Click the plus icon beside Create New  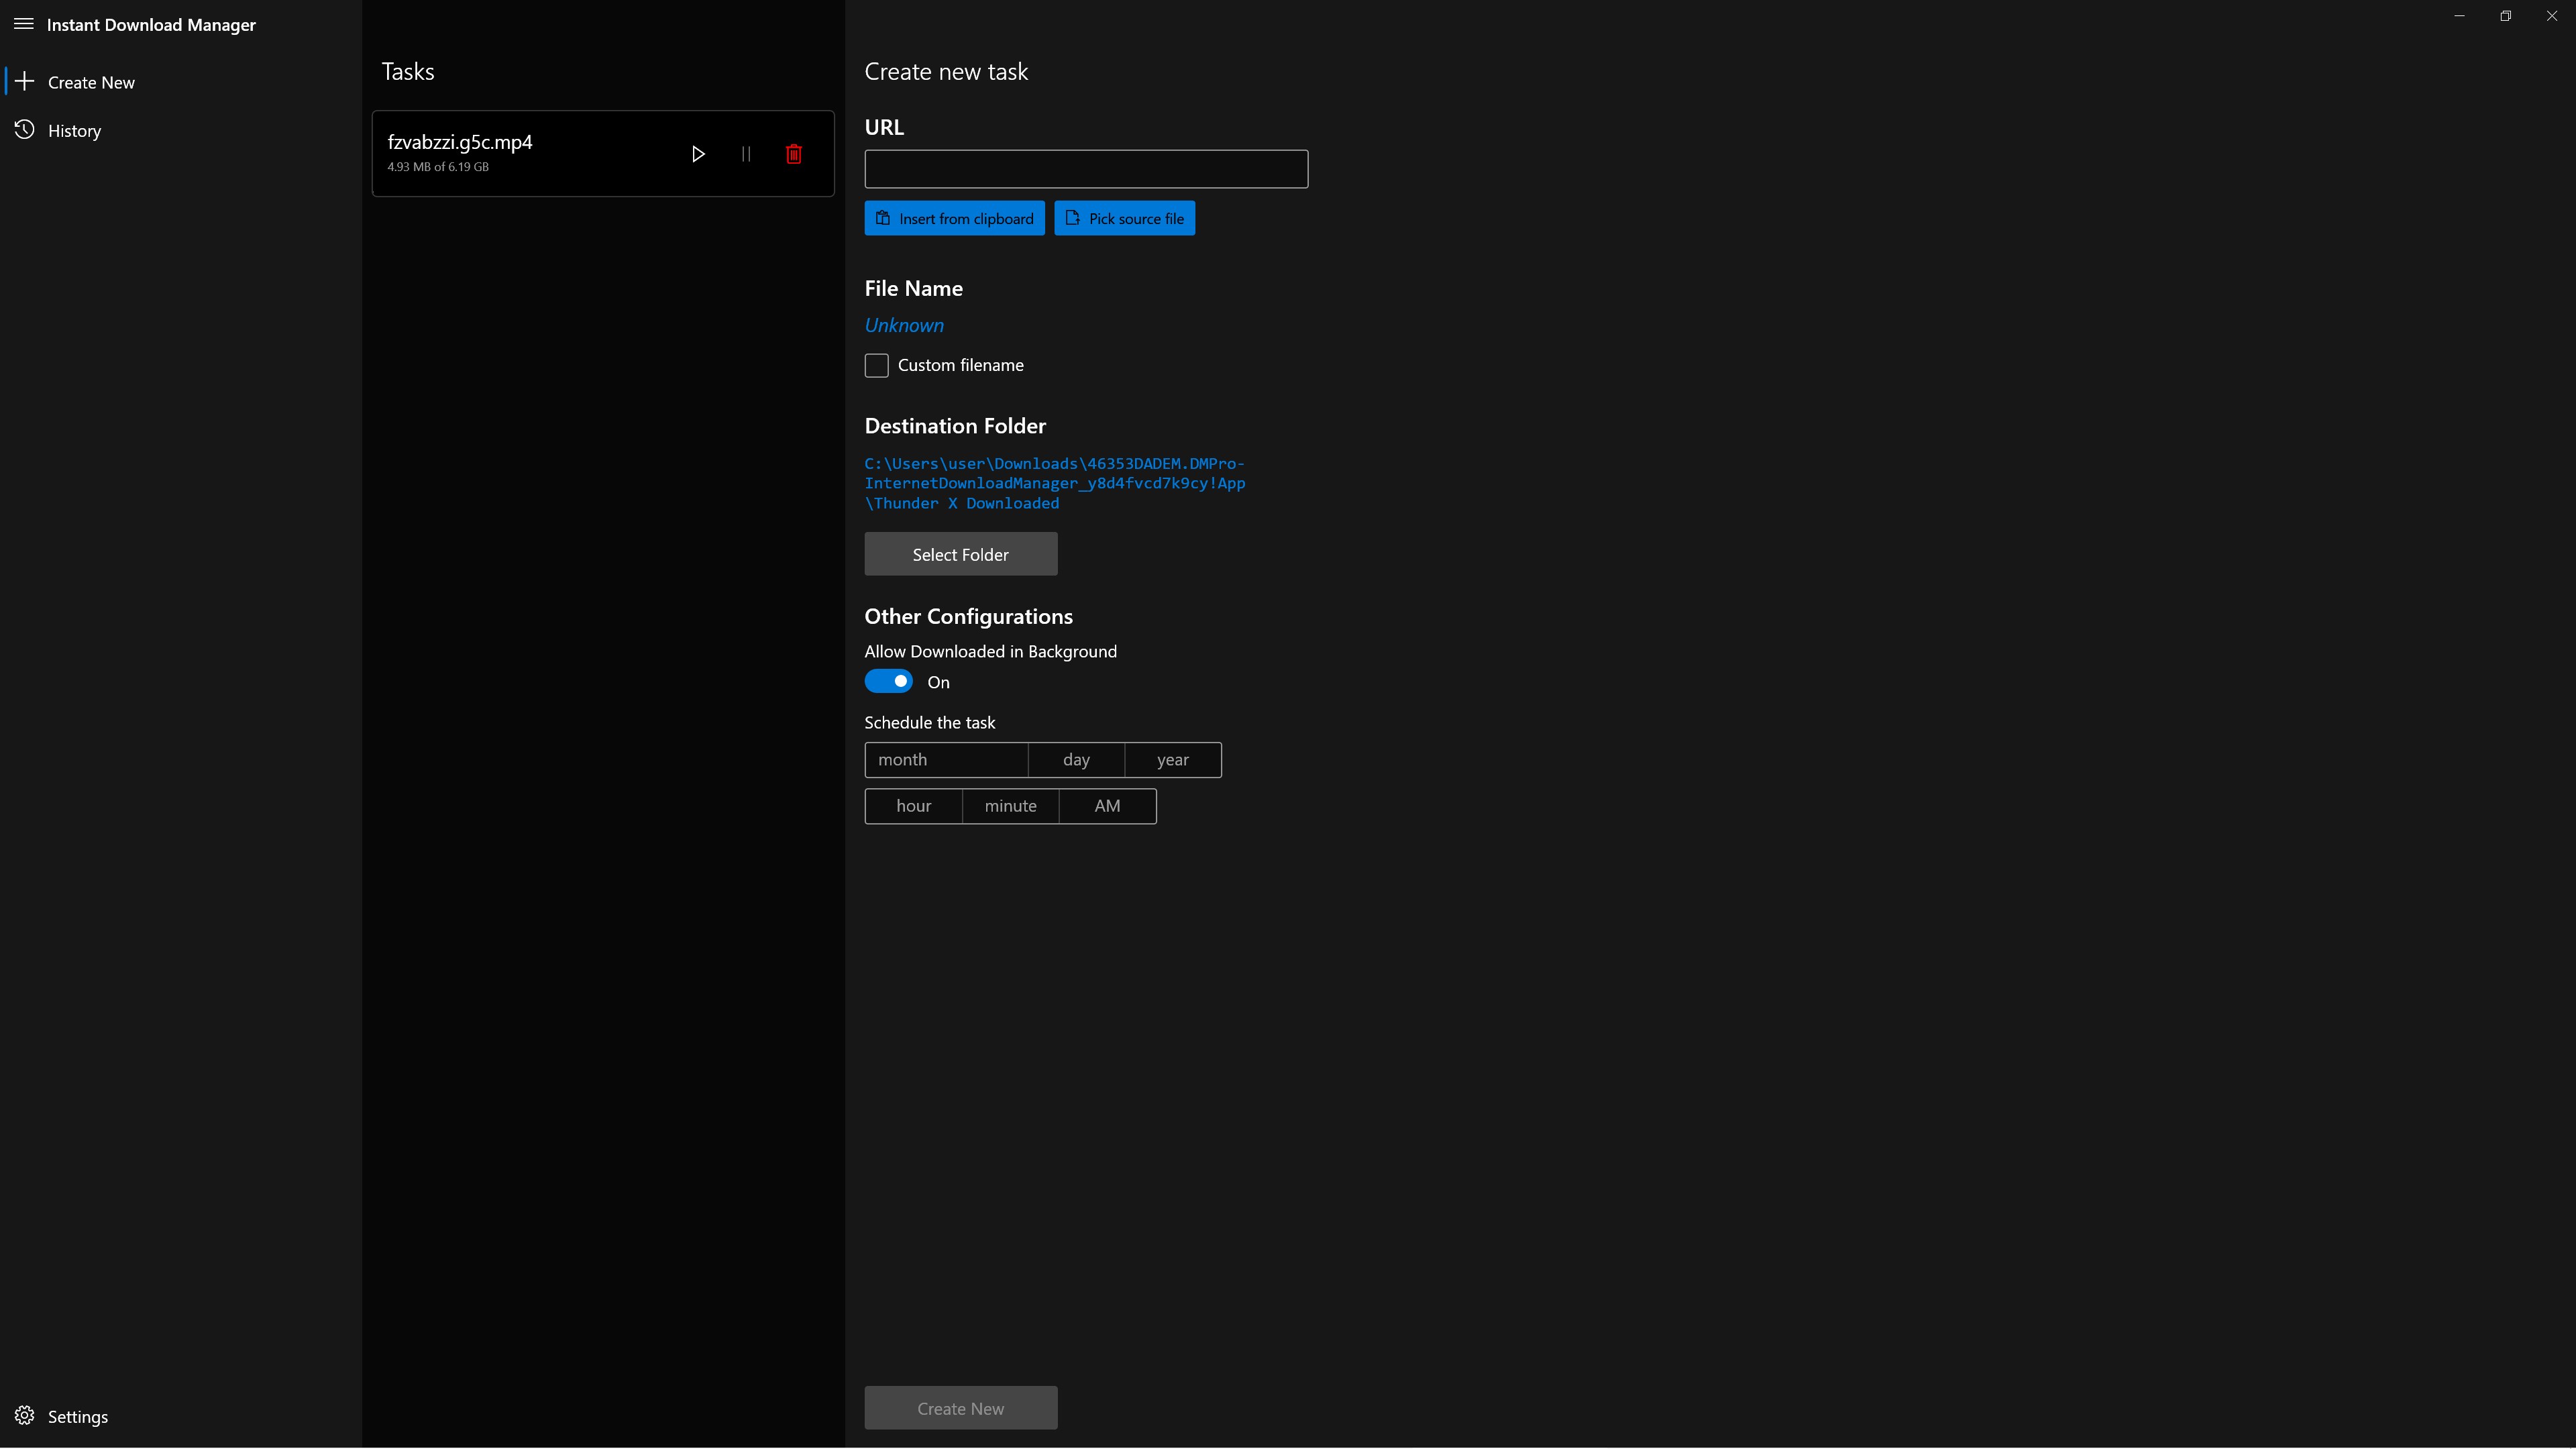click(25, 81)
